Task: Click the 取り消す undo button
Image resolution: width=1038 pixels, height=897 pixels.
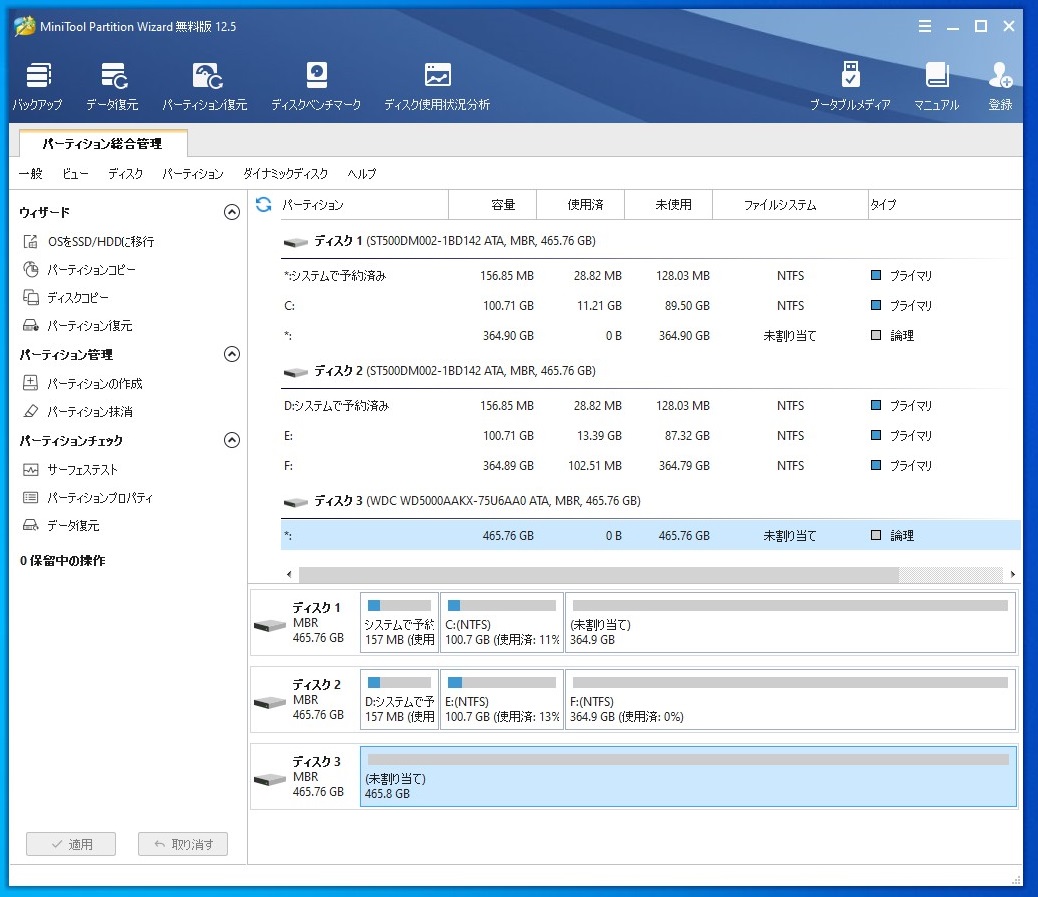Action: tap(183, 844)
